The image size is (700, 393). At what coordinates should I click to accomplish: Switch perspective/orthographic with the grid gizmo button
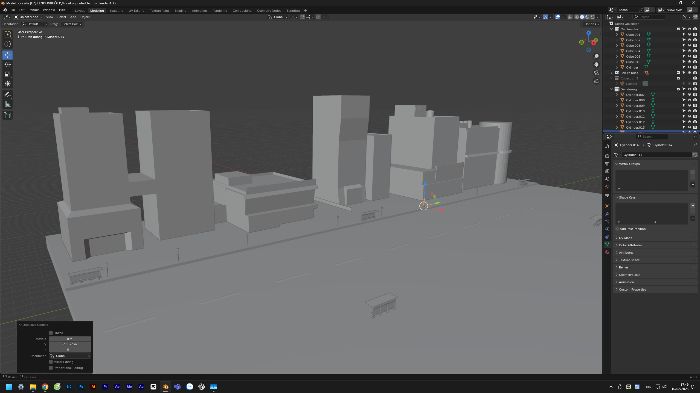(596, 81)
